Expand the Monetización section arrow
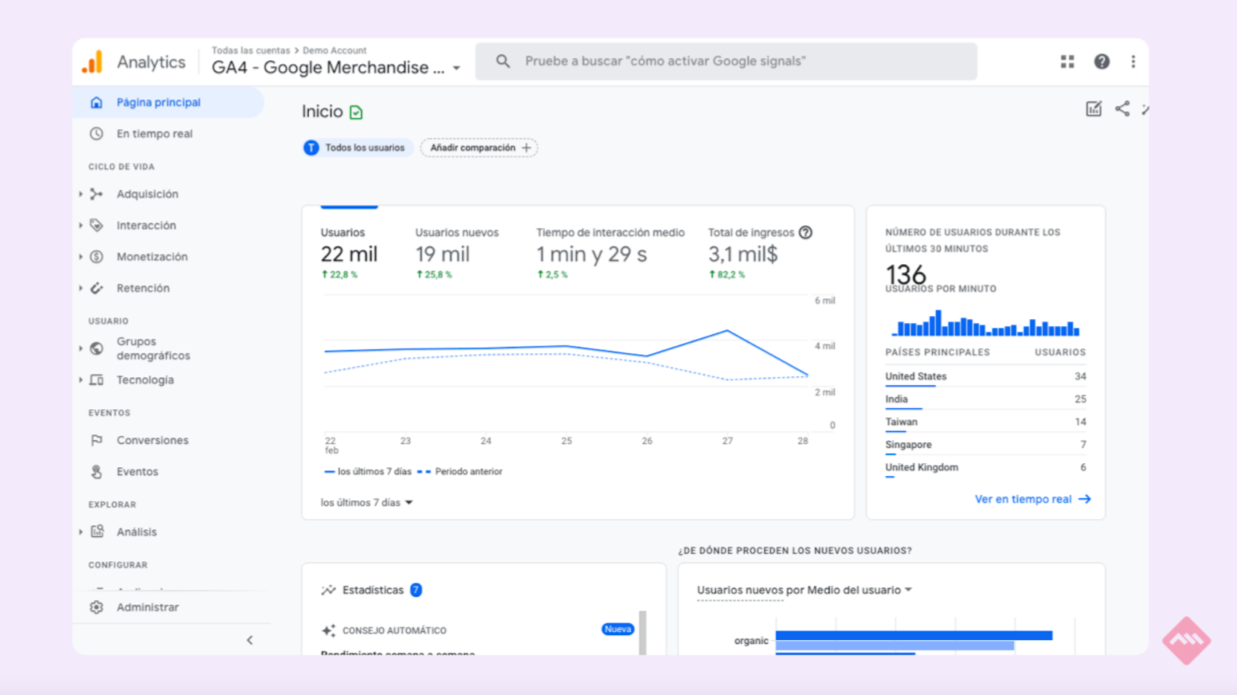The image size is (1237, 695). tap(81, 256)
